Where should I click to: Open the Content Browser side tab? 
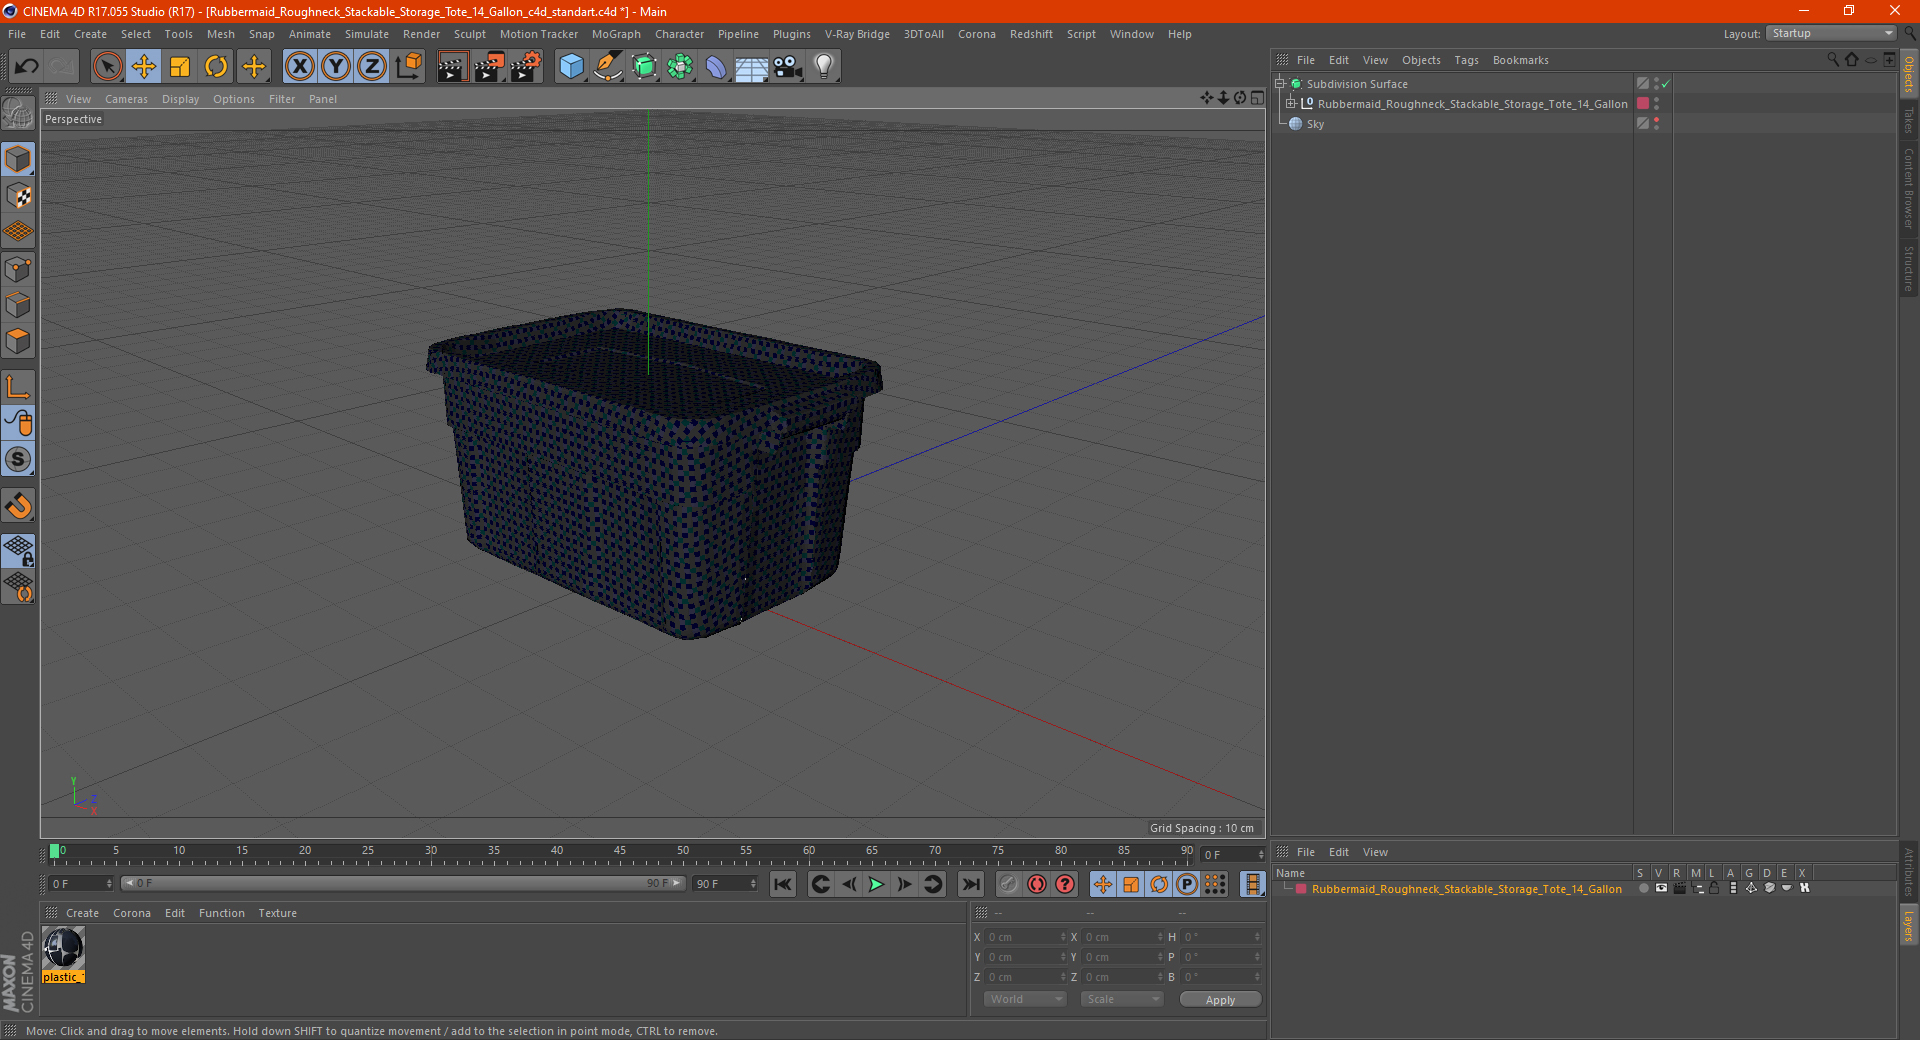(1908, 188)
